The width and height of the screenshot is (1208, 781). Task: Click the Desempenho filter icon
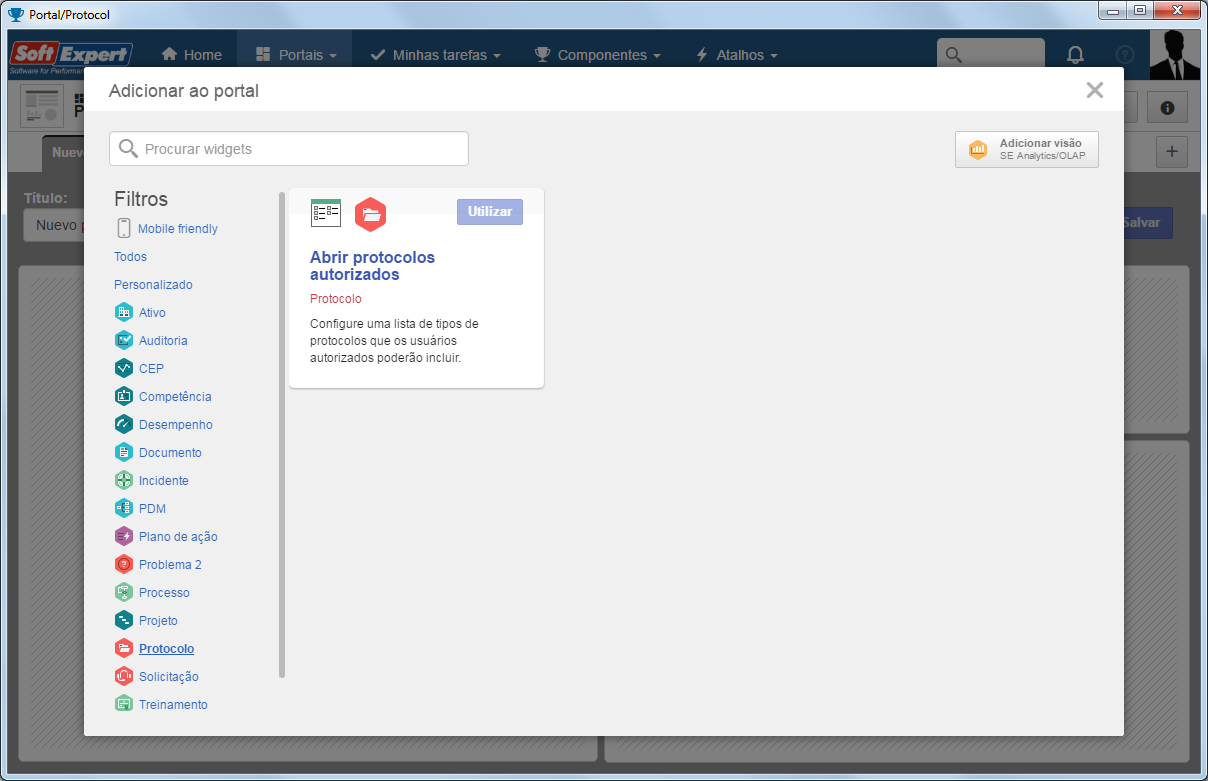click(124, 424)
